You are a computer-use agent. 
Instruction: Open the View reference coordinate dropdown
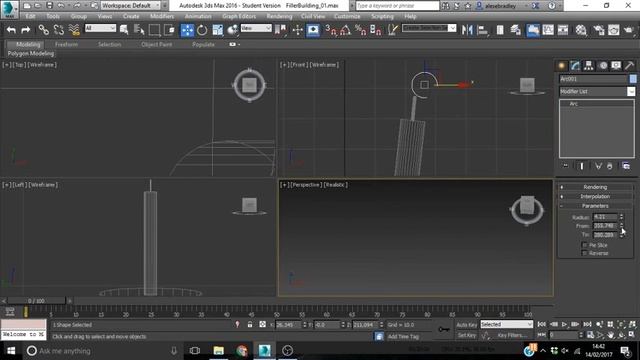click(256, 28)
